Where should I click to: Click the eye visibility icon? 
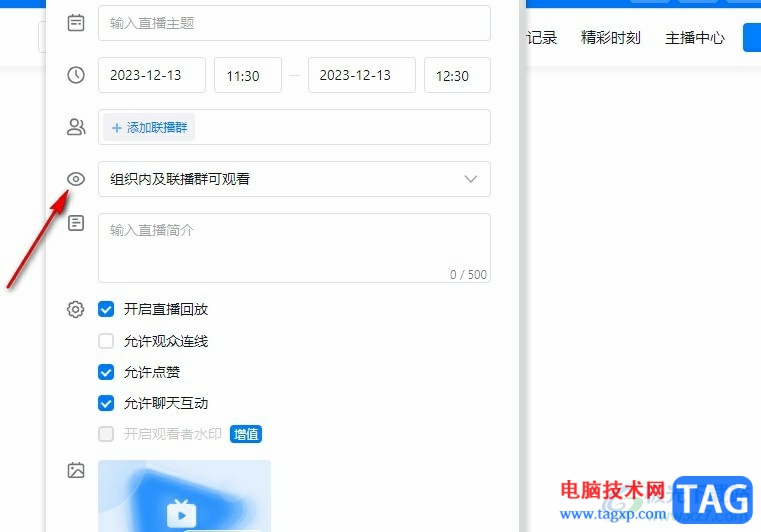(76, 179)
